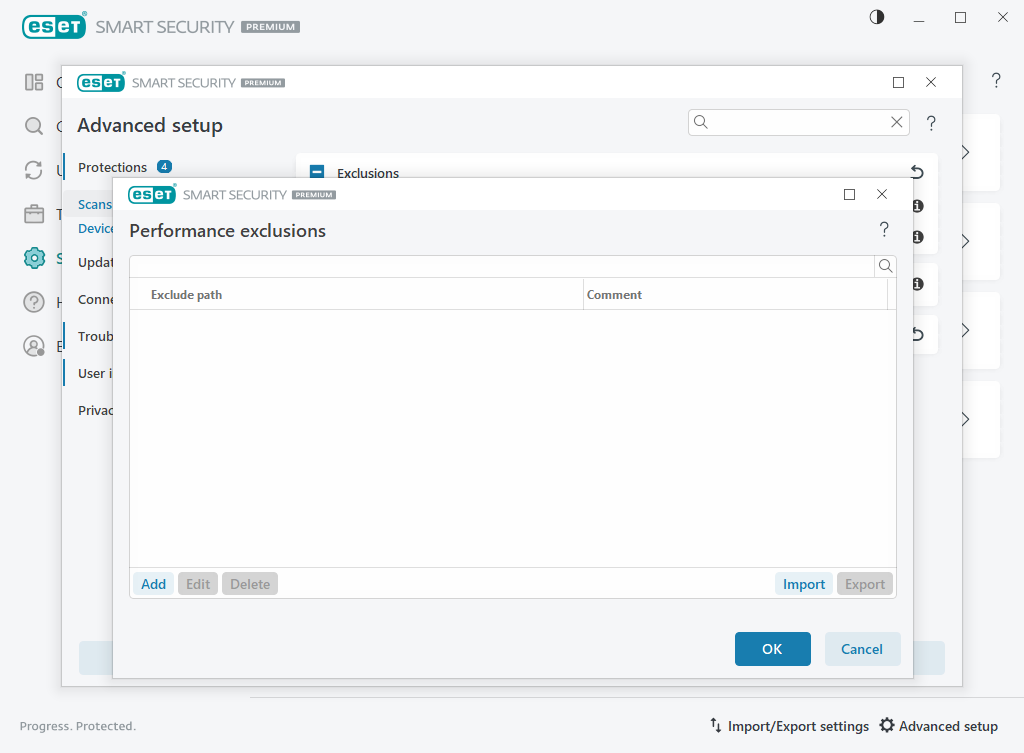
Task: Revert the Exclusions section using the undo arrow
Action: 917,172
